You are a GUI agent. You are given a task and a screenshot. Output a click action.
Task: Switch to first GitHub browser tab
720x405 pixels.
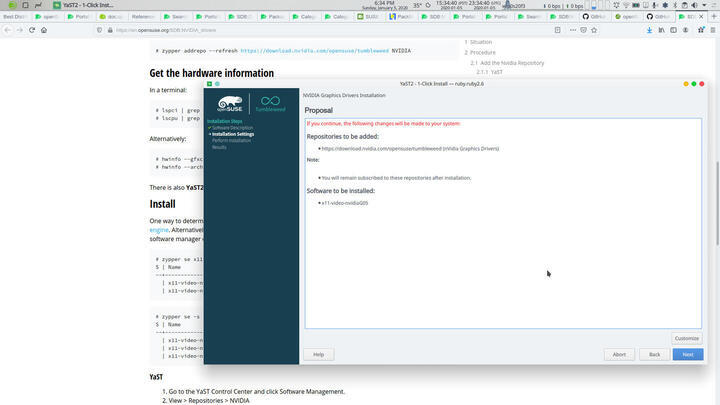pyautogui.click(x=595, y=17)
